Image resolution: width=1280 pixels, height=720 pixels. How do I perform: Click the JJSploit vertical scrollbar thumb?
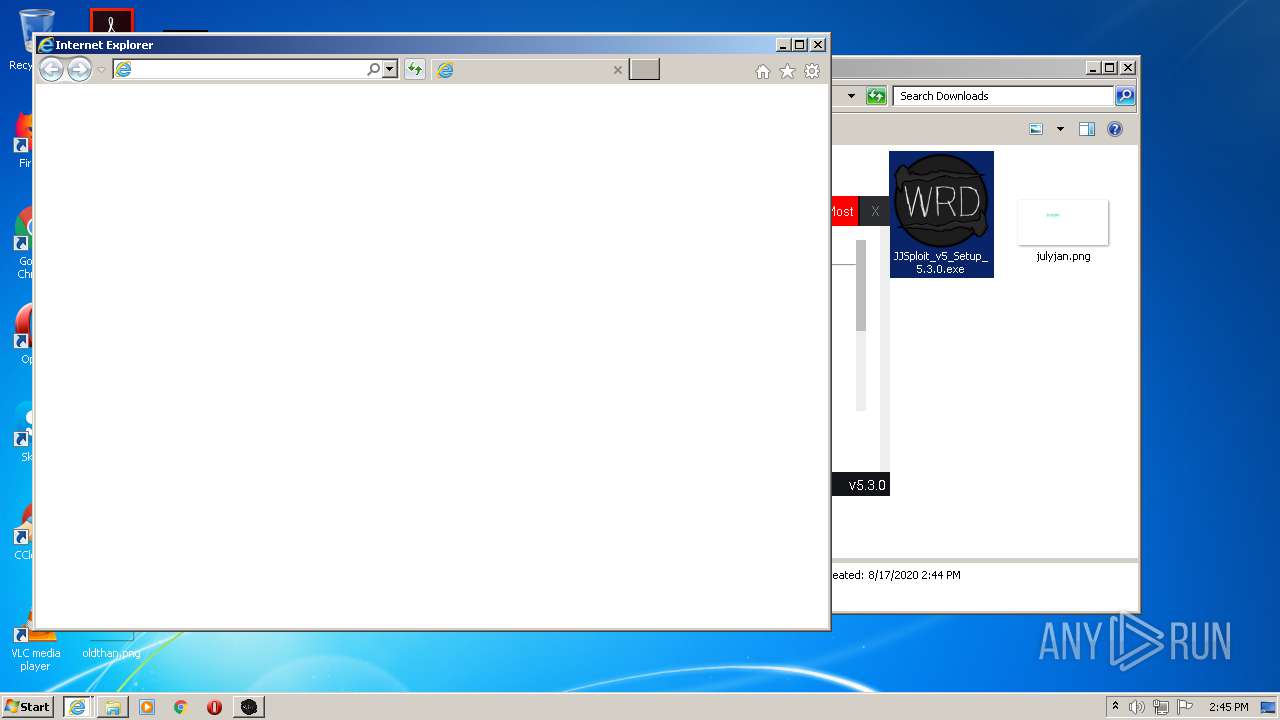click(861, 285)
